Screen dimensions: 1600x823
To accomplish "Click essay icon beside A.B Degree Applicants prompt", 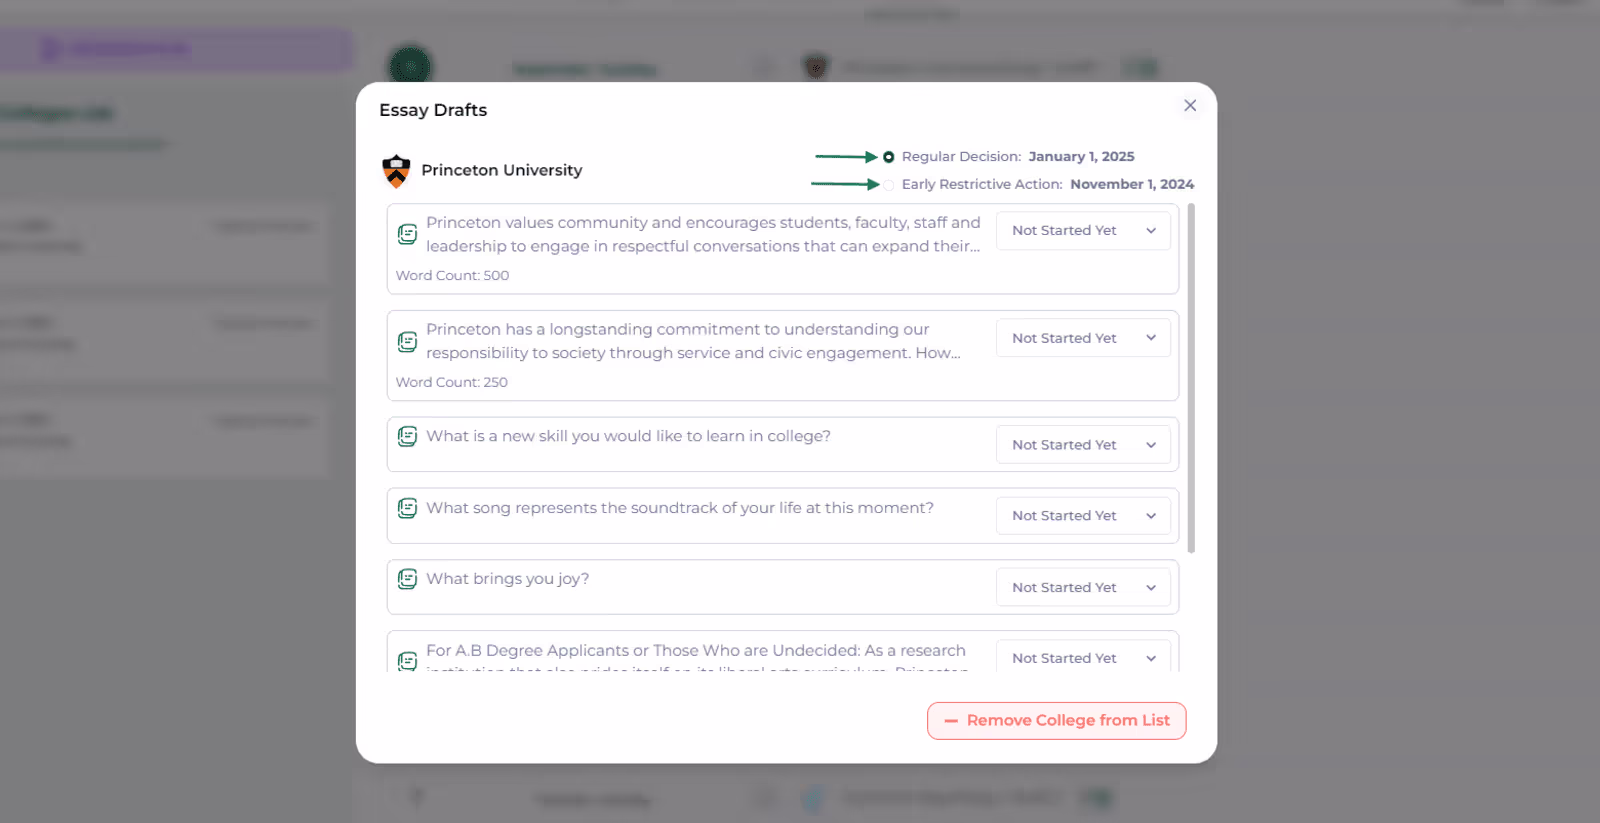I will 407,660.
